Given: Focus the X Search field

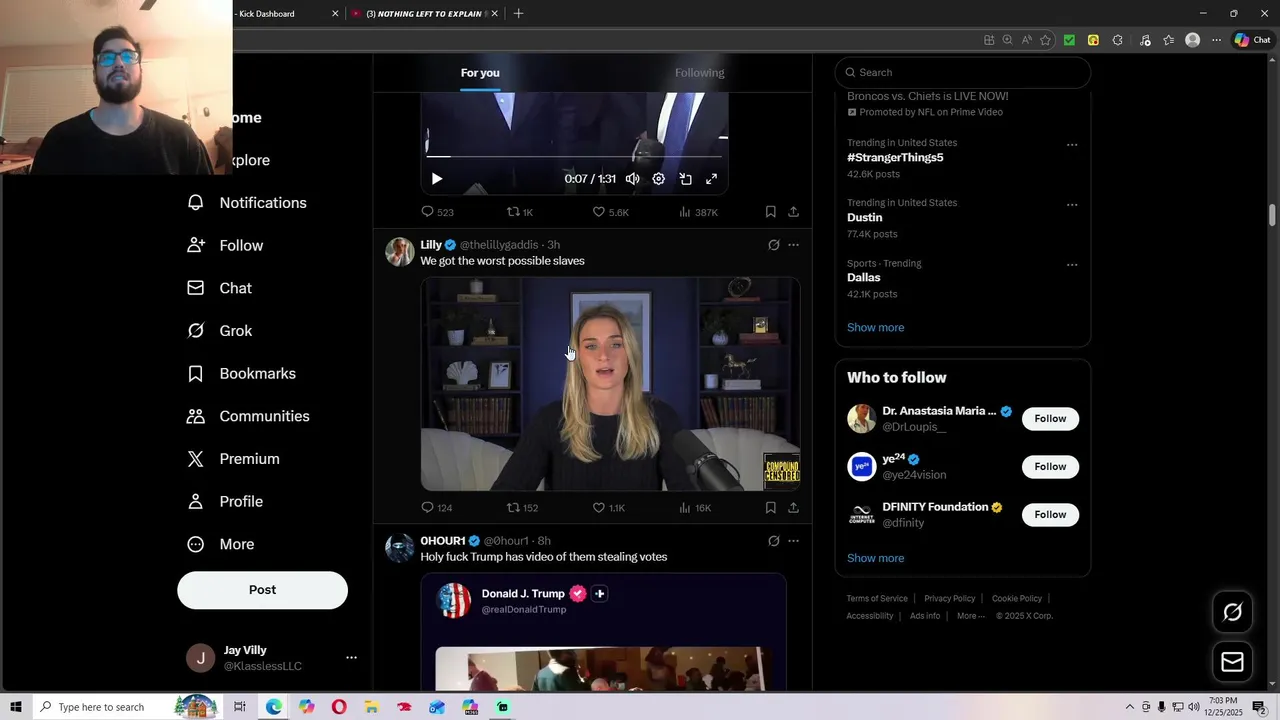Looking at the screenshot, I should 963,72.
